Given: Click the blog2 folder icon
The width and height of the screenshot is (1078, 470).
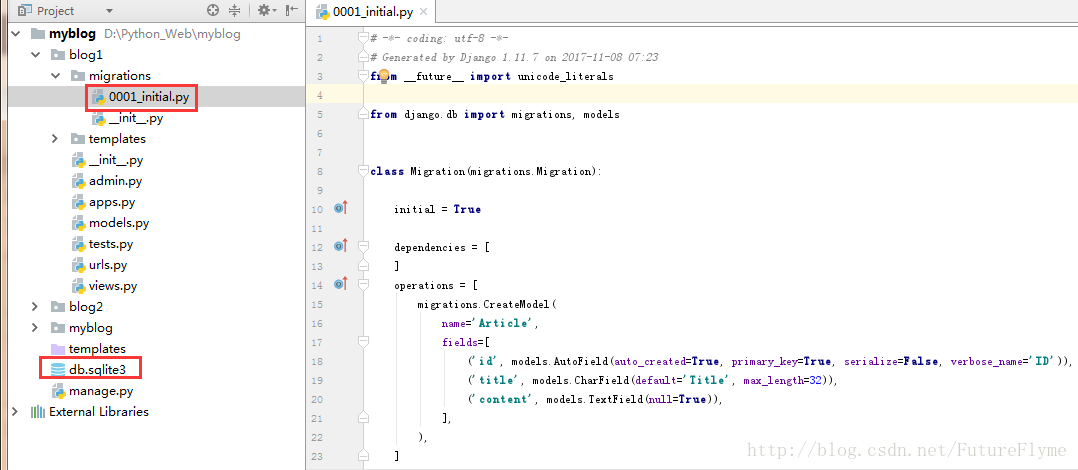Looking at the screenshot, I should point(58,307).
